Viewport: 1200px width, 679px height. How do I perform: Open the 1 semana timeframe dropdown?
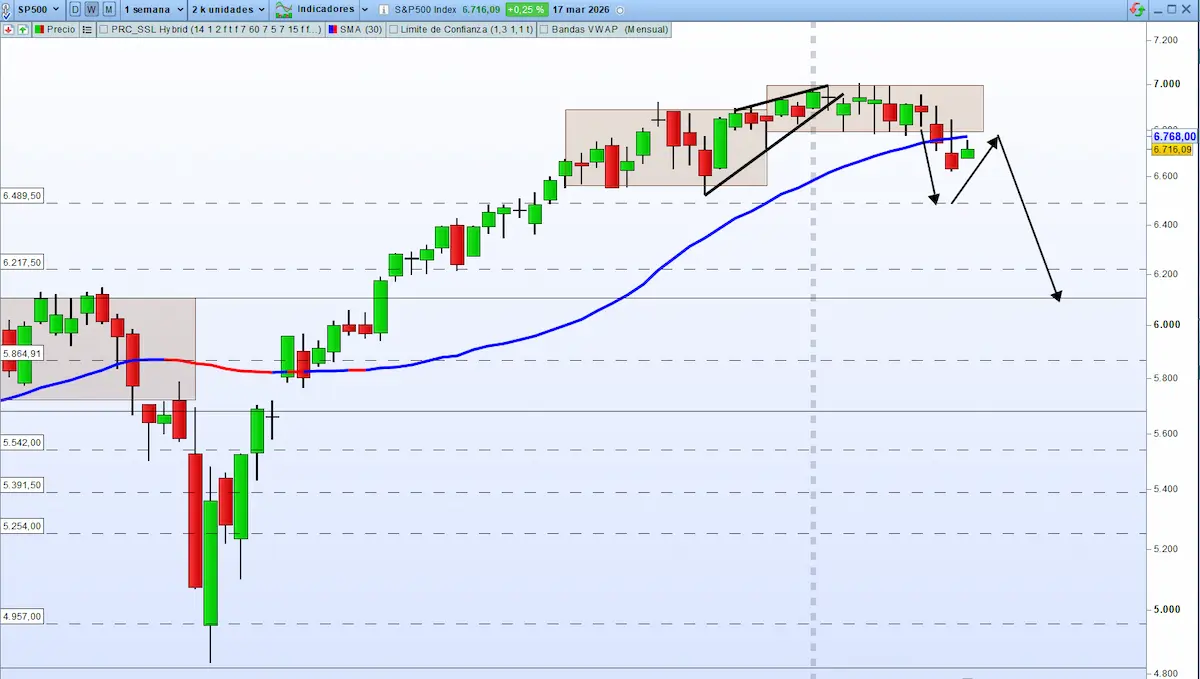tap(150, 8)
